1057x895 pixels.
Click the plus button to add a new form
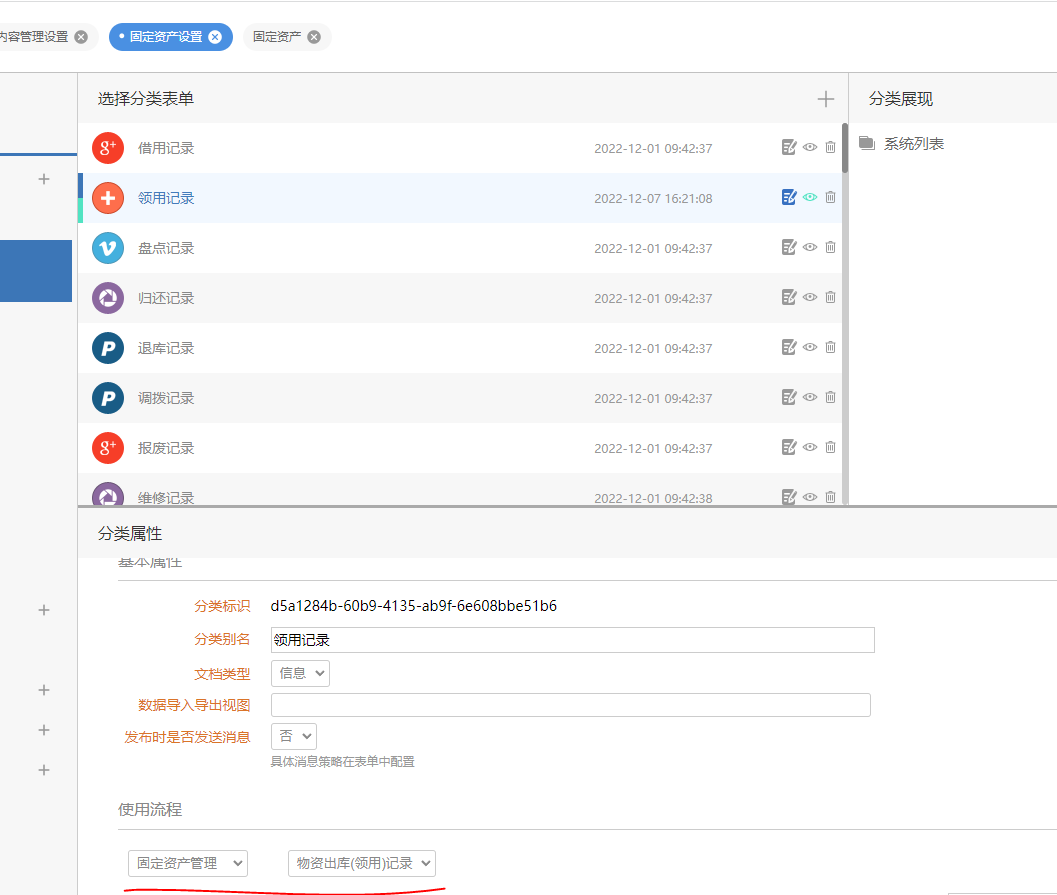pos(825,98)
